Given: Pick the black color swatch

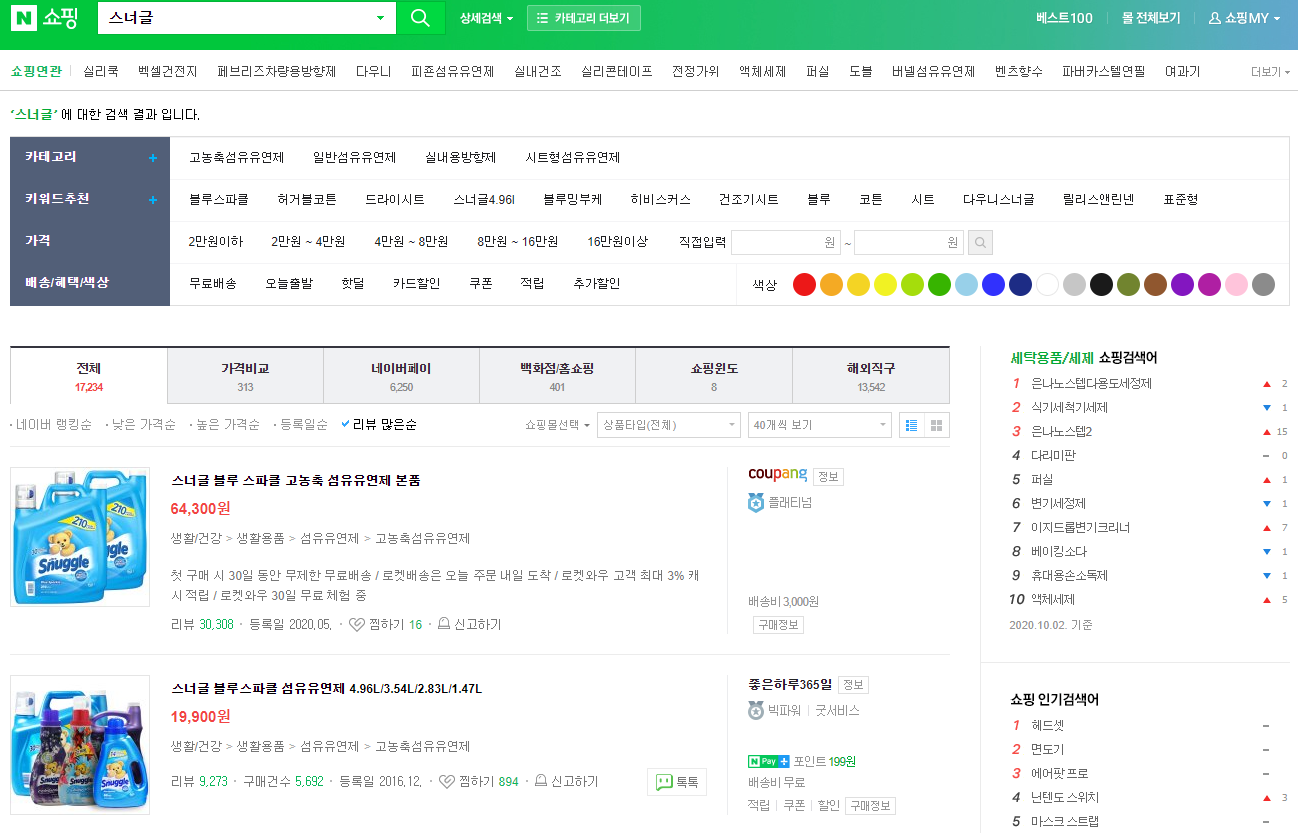Looking at the screenshot, I should 1101,284.
